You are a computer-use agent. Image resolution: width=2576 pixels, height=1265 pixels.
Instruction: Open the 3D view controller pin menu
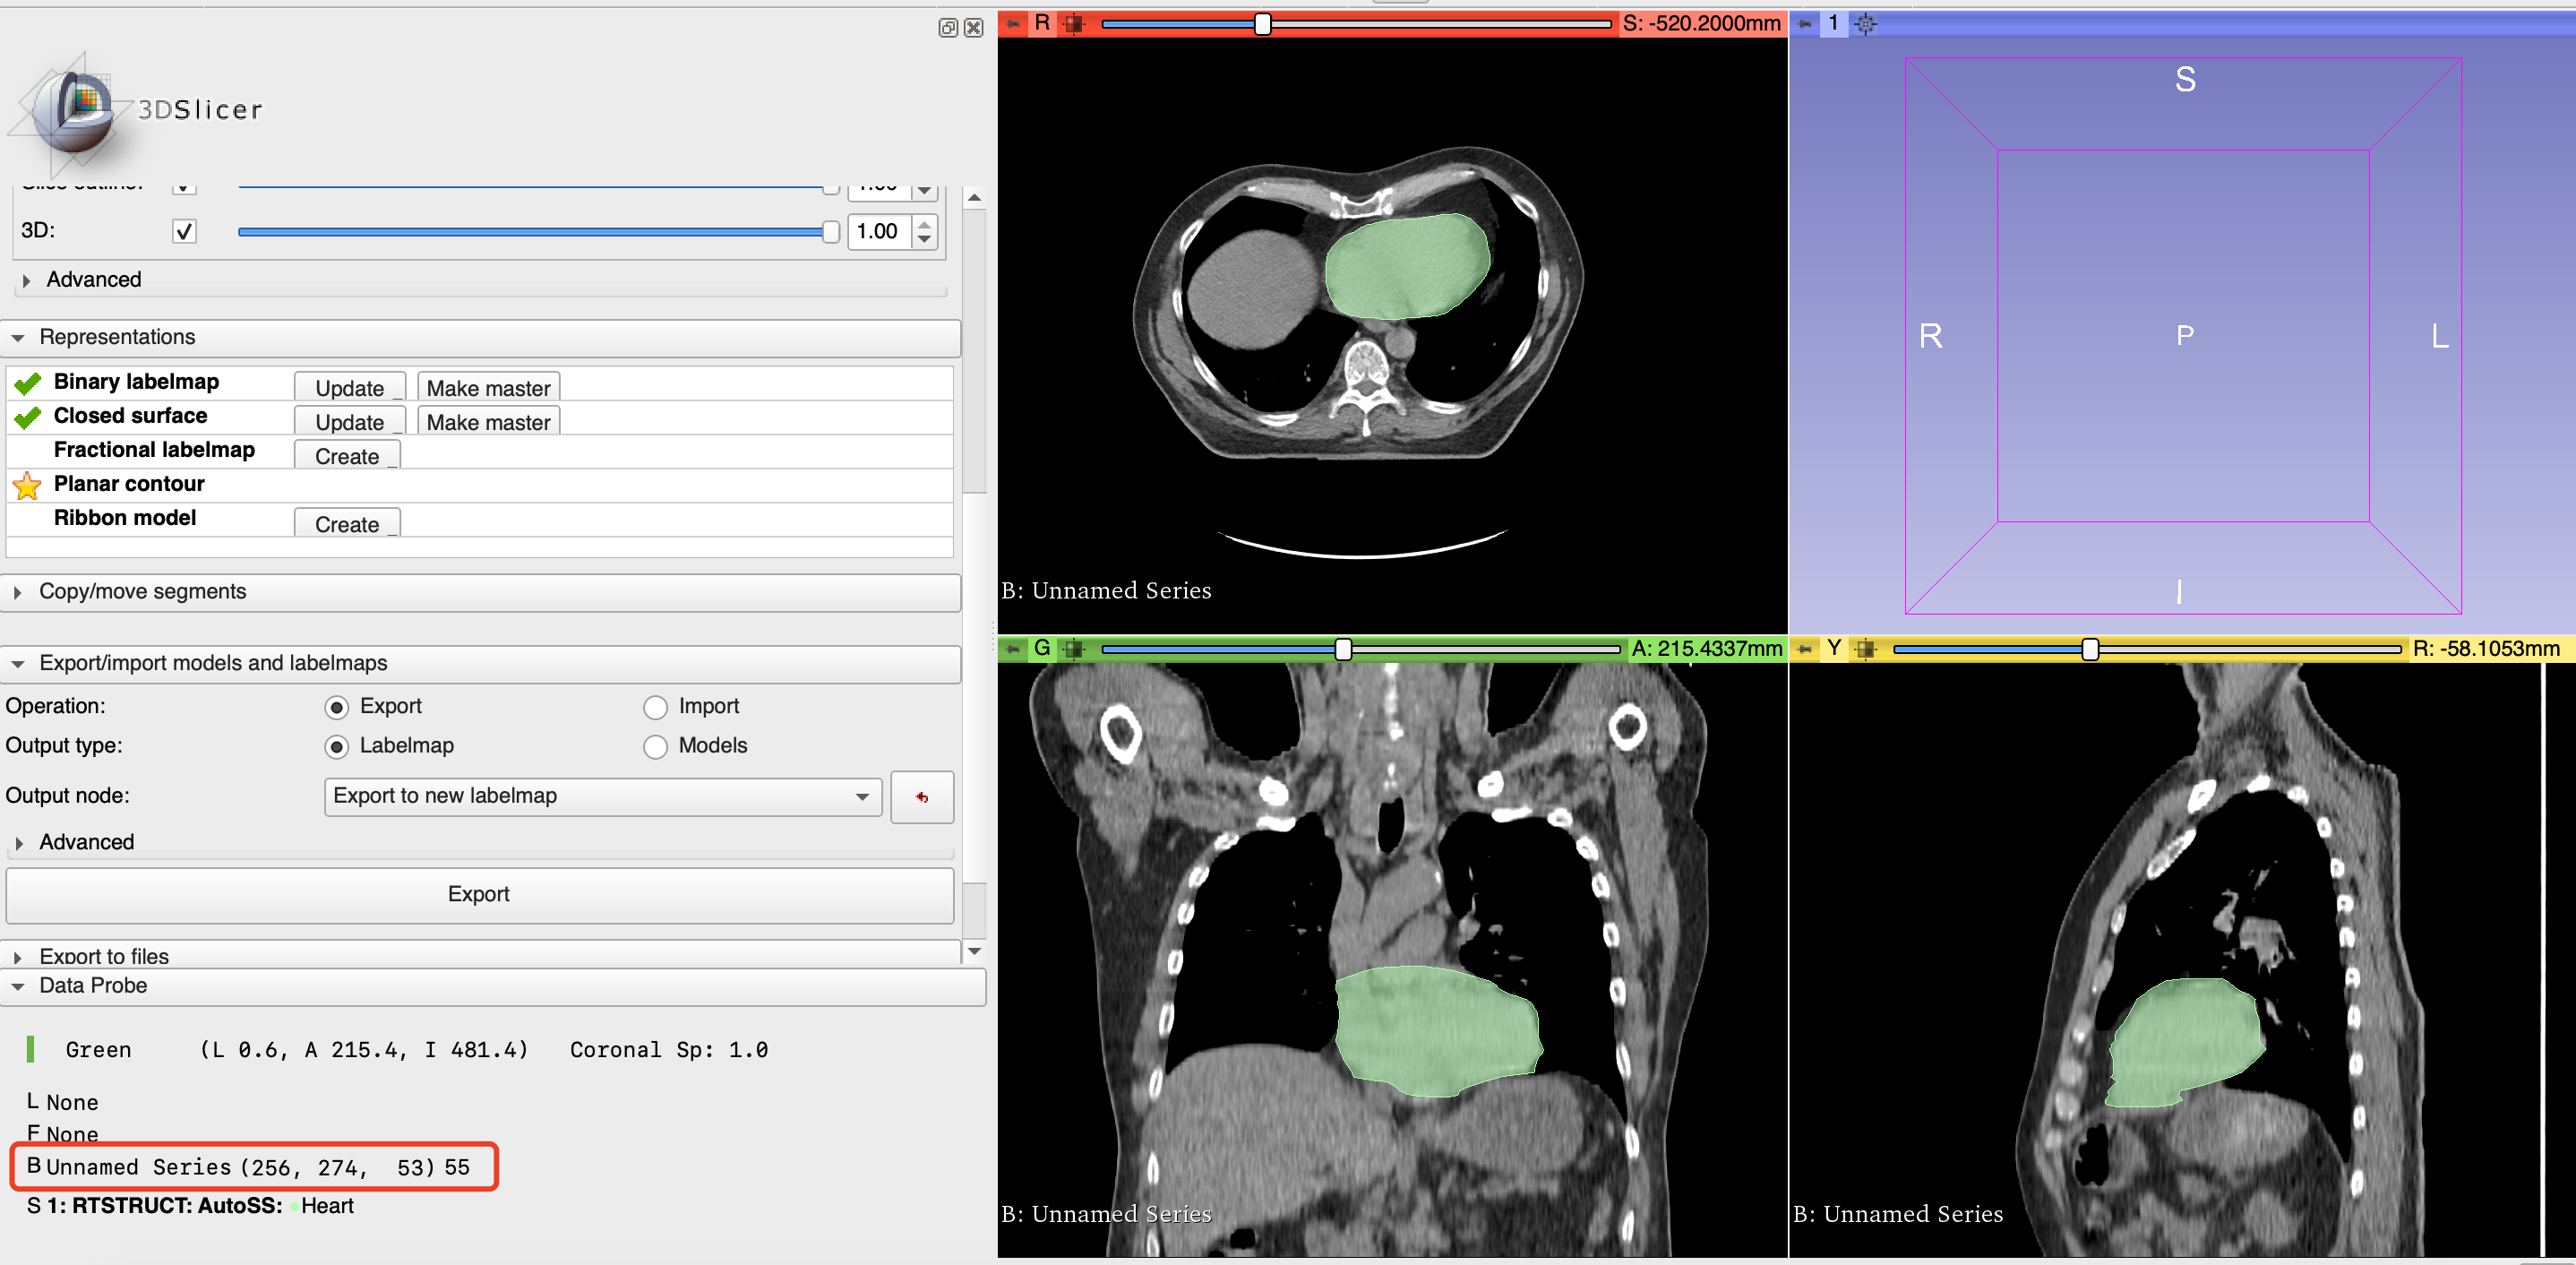pos(1806,24)
